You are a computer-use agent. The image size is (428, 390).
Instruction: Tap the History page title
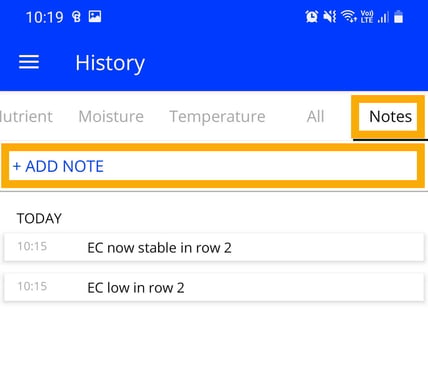click(110, 63)
